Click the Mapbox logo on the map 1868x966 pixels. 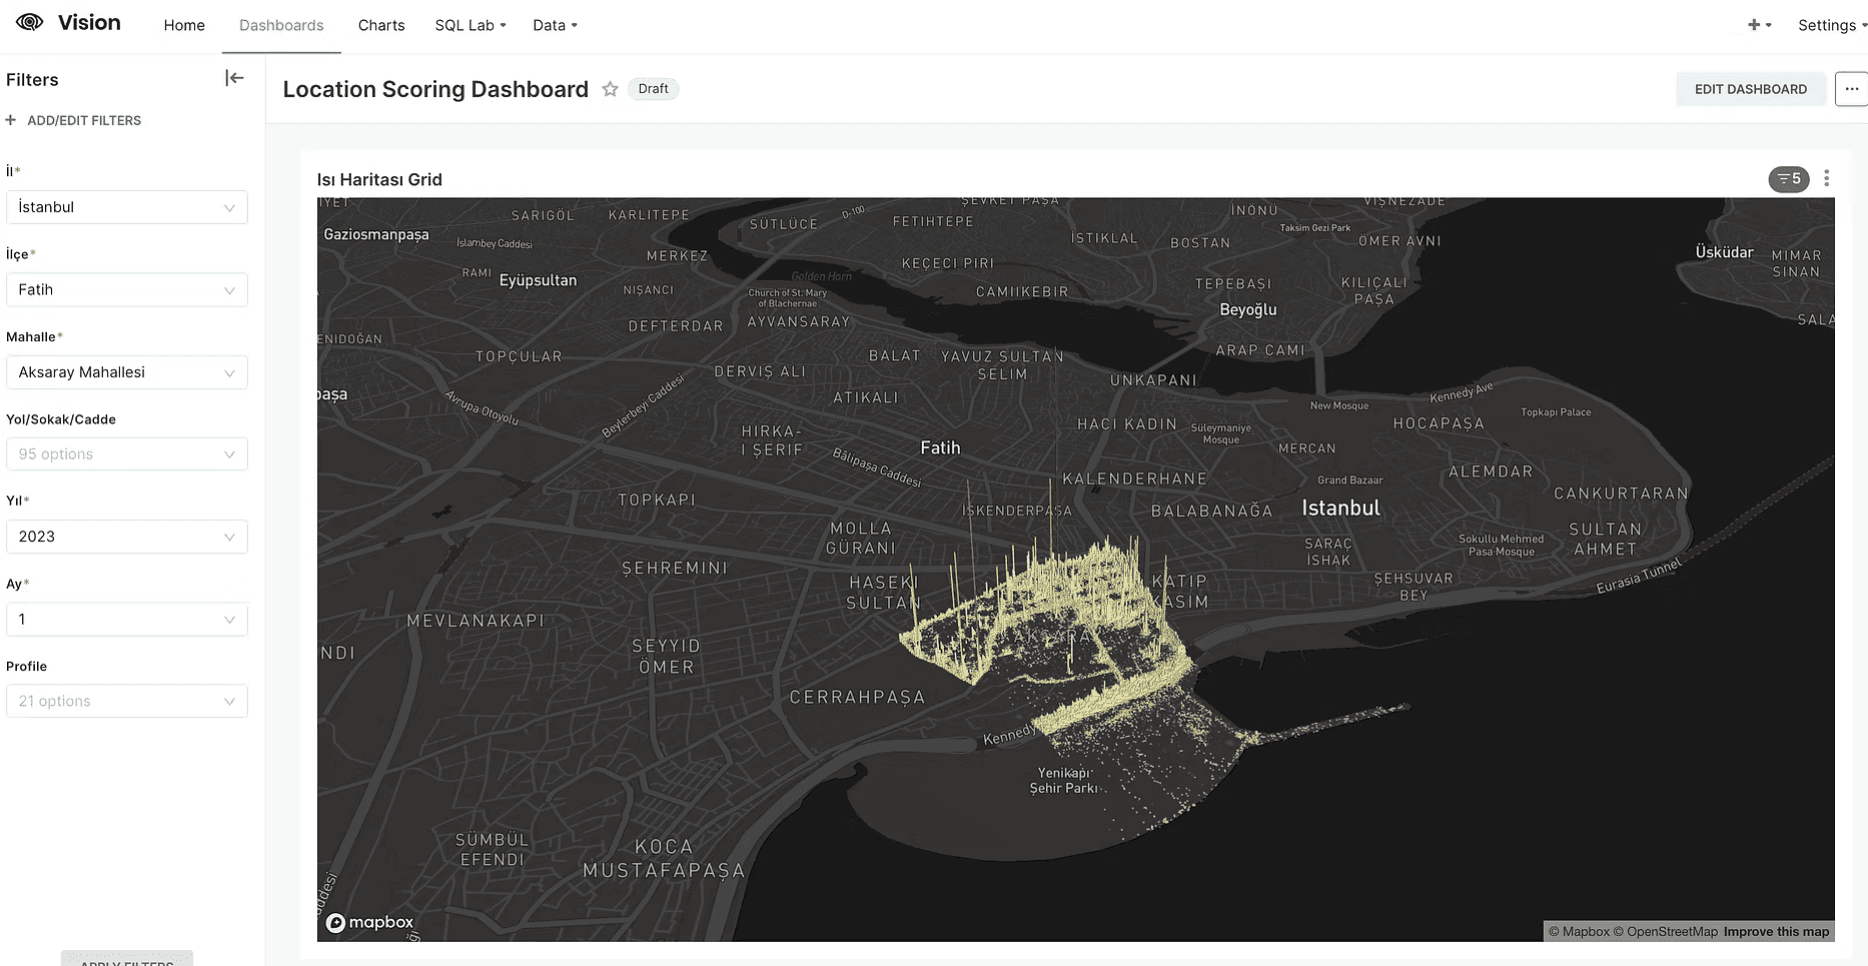(369, 922)
